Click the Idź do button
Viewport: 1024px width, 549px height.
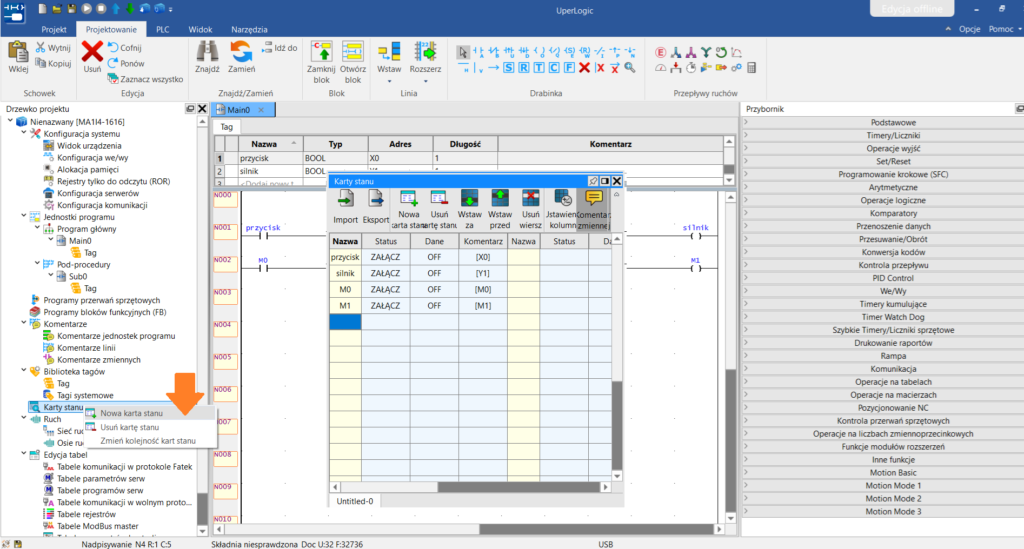click(280, 48)
